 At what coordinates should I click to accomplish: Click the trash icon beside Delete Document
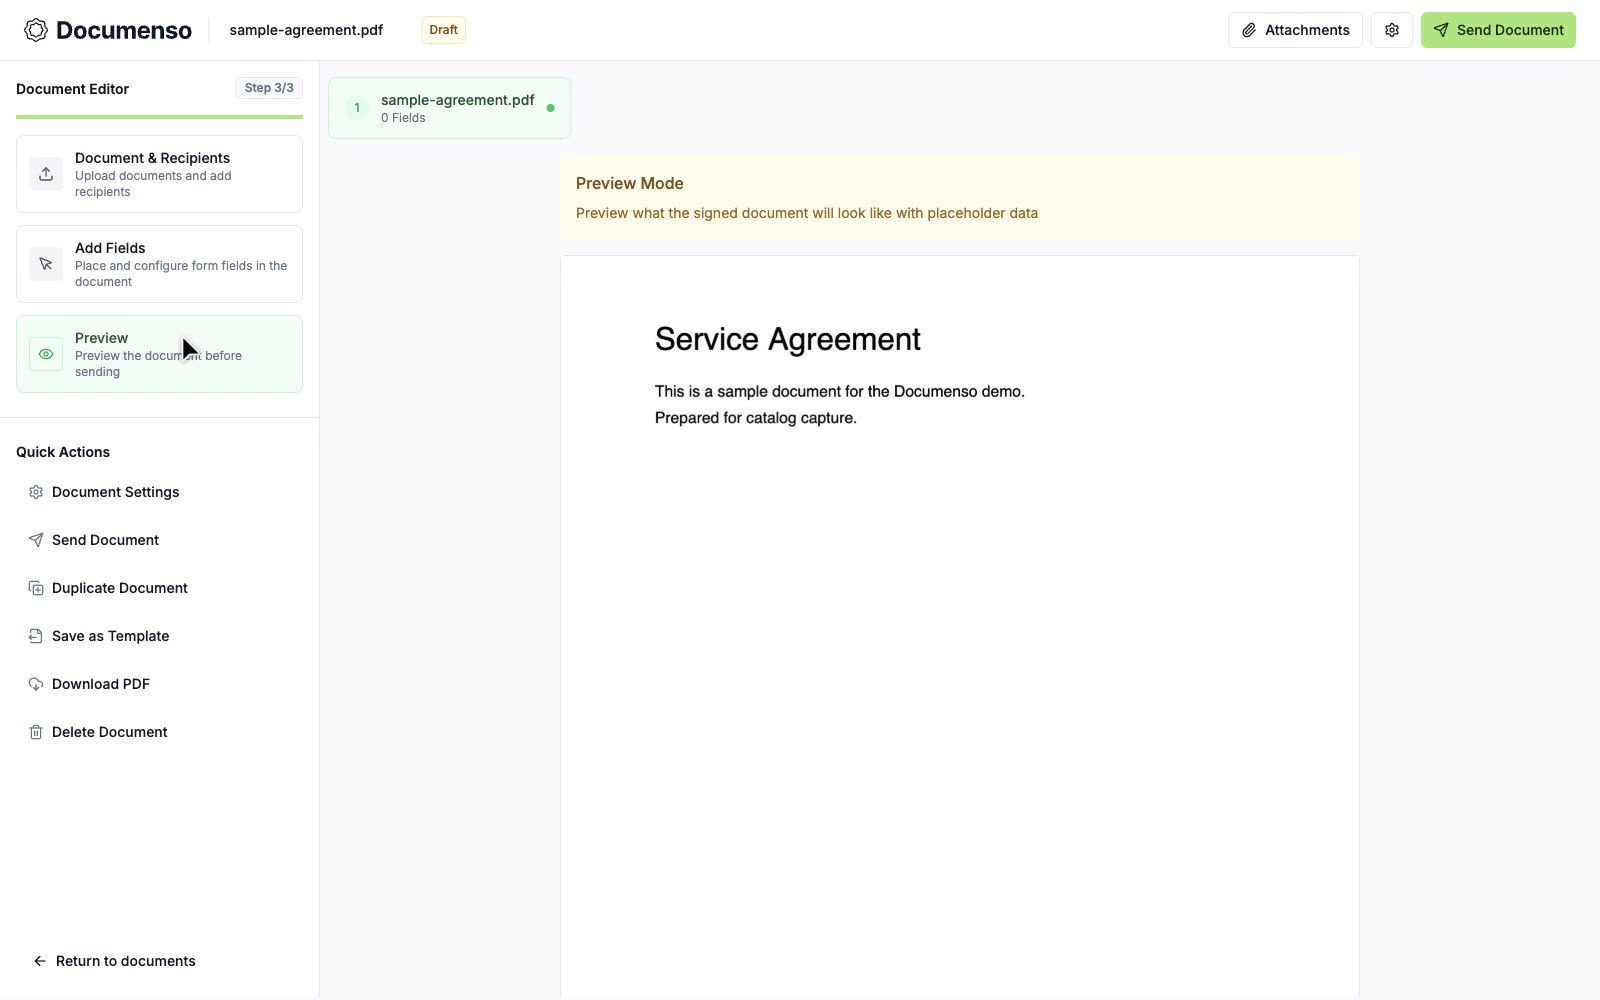click(36, 732)
